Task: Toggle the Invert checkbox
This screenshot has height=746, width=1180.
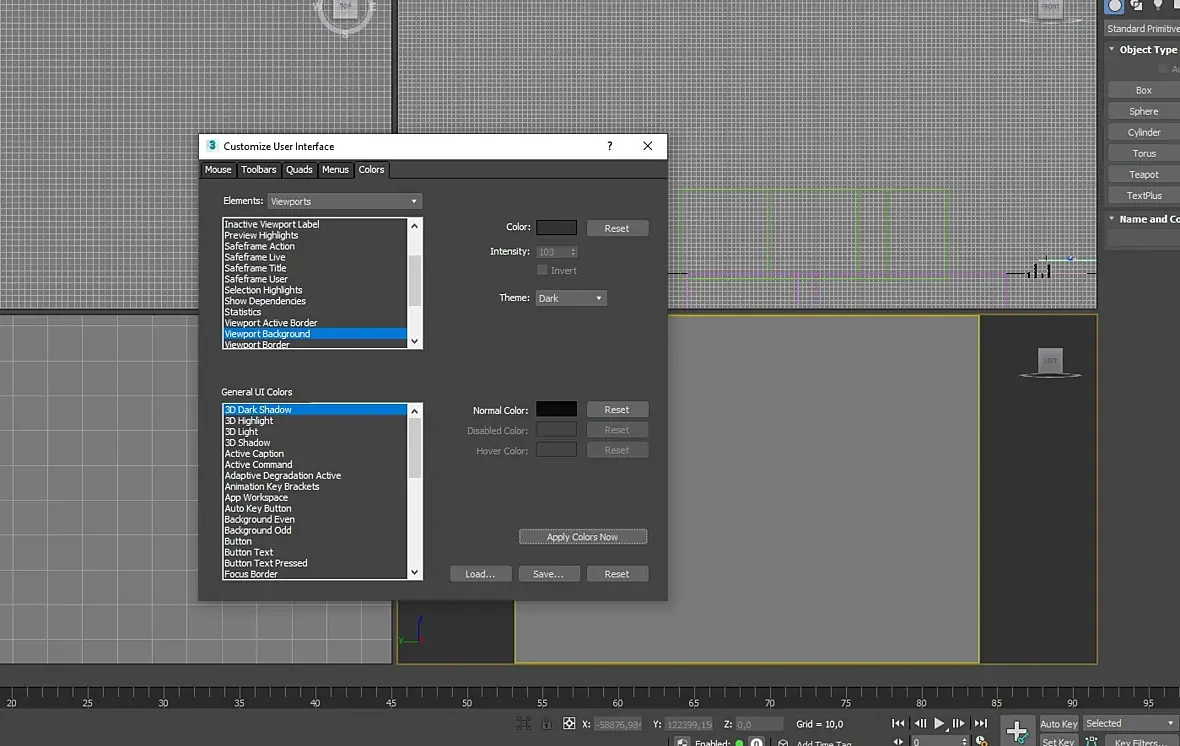Action: coord(542,270)
